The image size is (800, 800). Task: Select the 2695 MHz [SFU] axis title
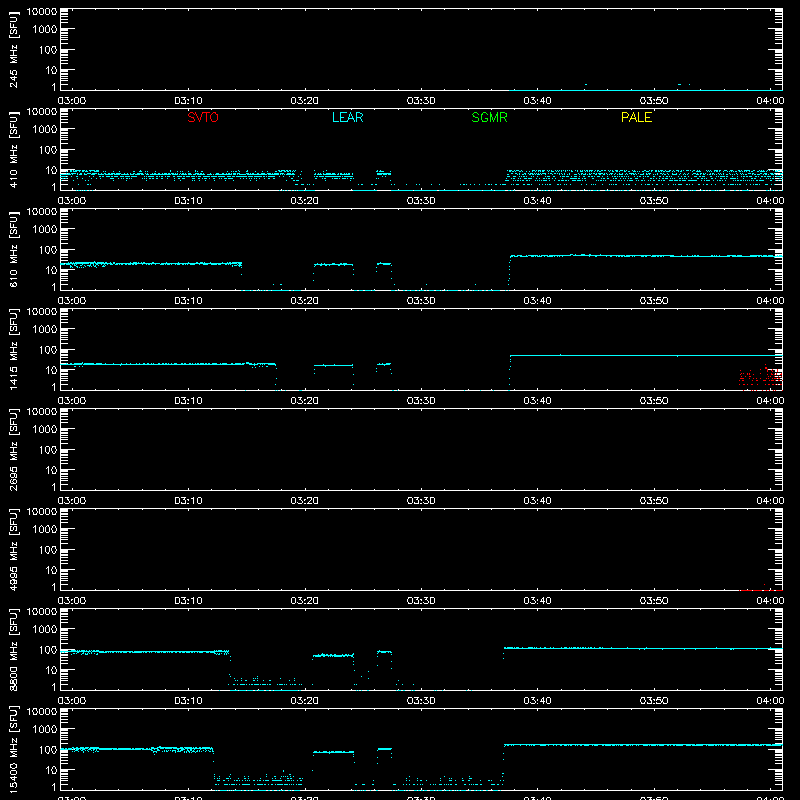coord(13,449)
